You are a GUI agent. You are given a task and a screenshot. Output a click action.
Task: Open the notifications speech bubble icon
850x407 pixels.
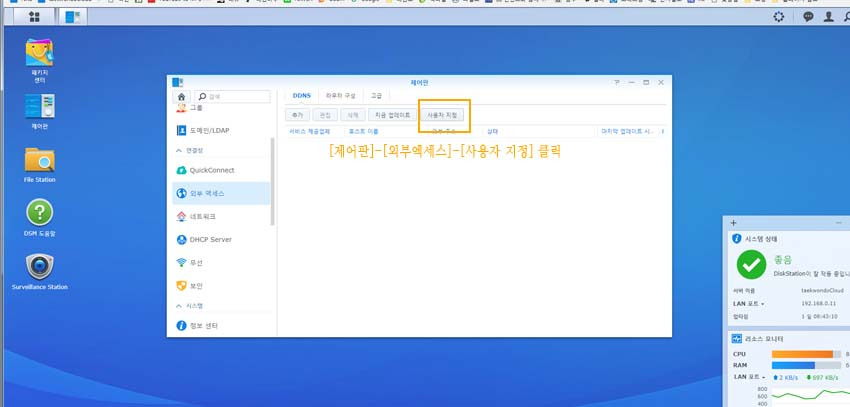point(808,17)
